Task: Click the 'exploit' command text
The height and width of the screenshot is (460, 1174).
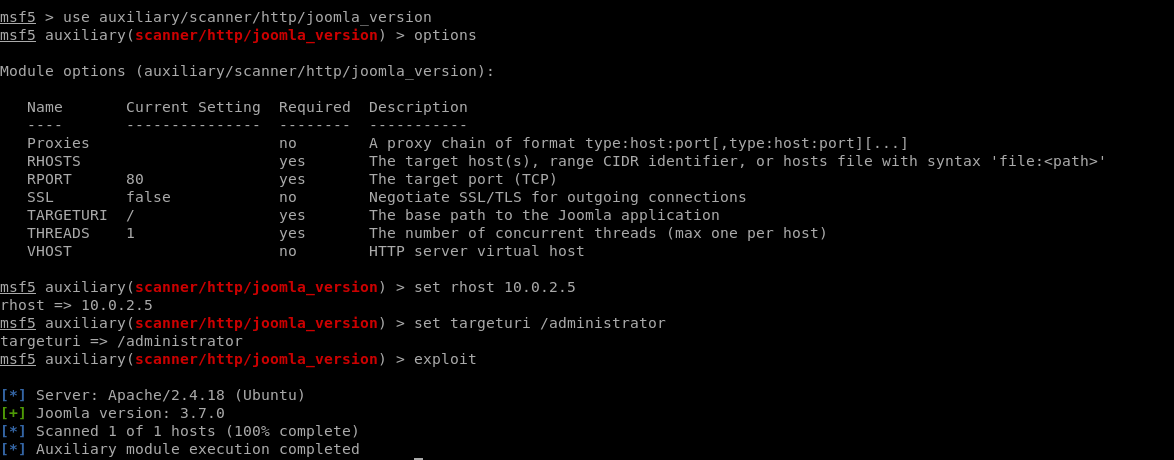Action: point(445,359)
